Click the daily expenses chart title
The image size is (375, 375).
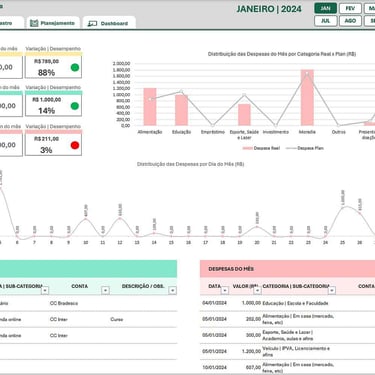(191, 164)
